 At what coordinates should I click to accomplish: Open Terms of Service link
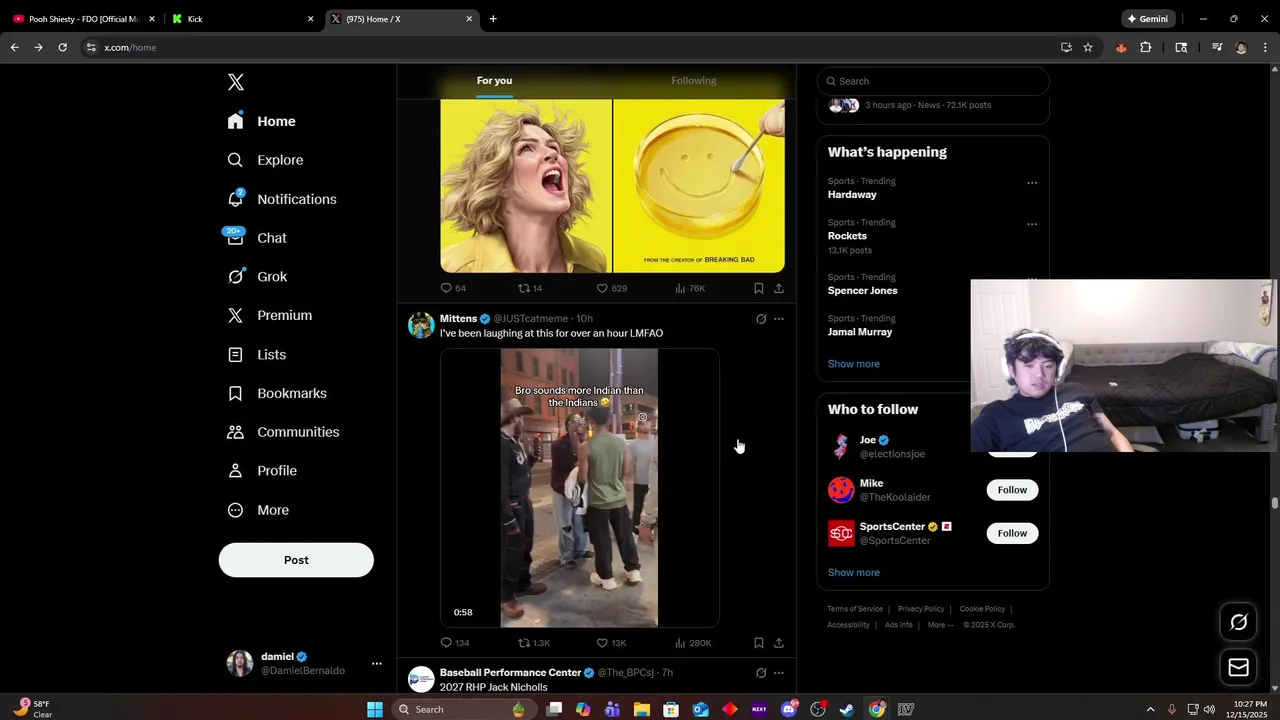click(x=855, y=609)
